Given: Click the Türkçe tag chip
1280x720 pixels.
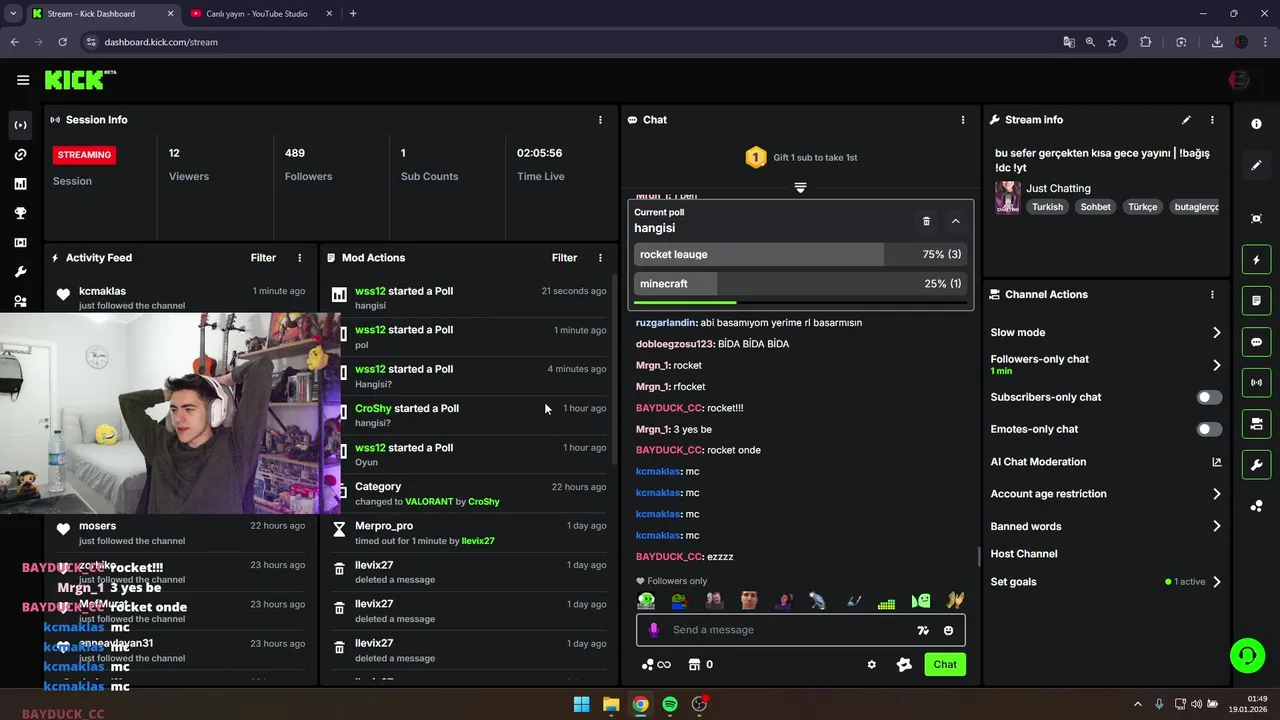Looking at the screenshot, I should pyautogui.click(x=1142, y=207).
